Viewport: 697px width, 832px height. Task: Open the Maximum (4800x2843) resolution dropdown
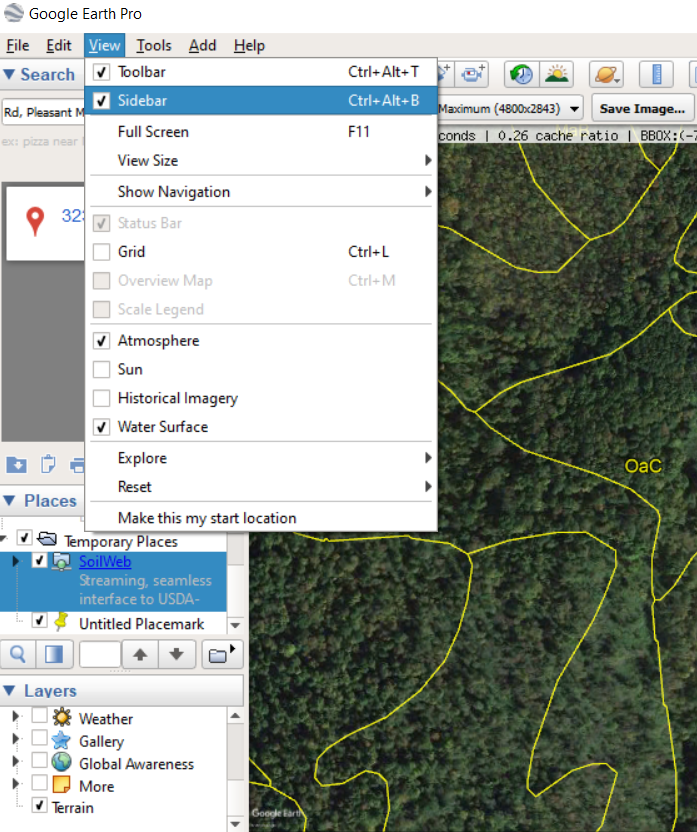tap(510, 108)
